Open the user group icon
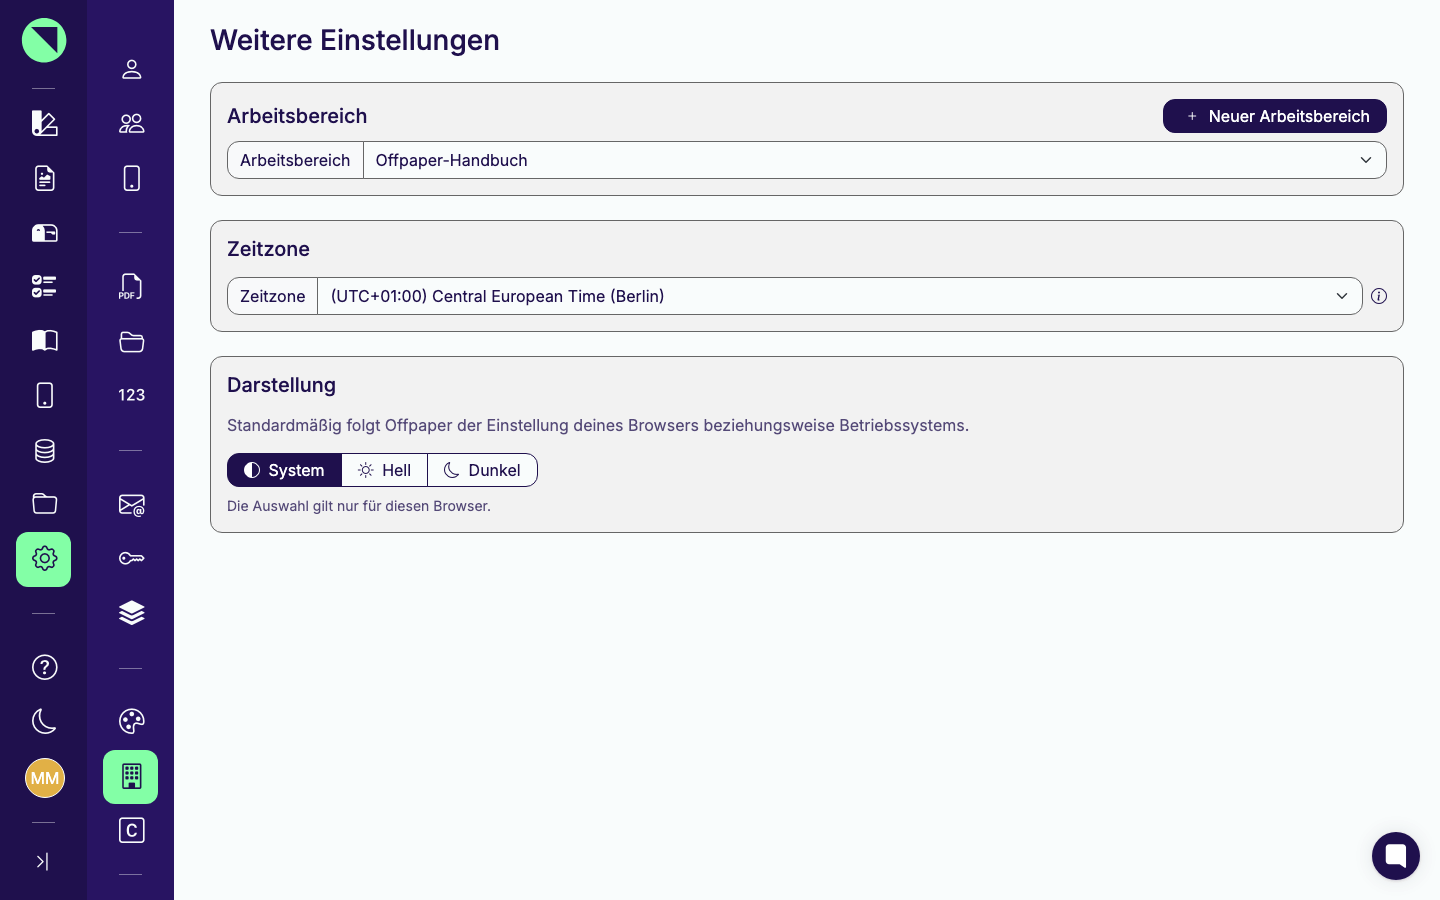This screenshot has width=1440, height=900. point(131,123)
